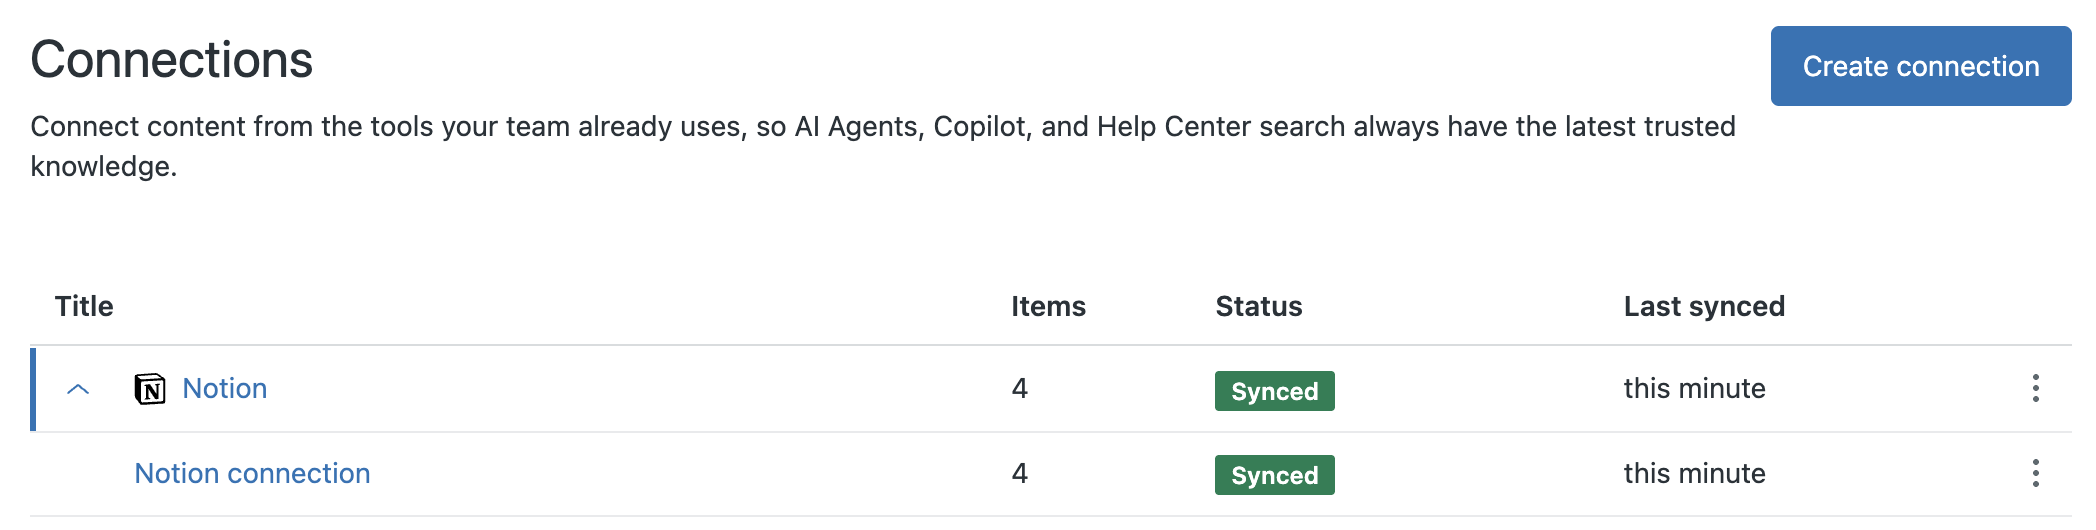Click the Items column header
Screen dimensions: 2096x530
pyautogui.click(x=1048, y=306)
